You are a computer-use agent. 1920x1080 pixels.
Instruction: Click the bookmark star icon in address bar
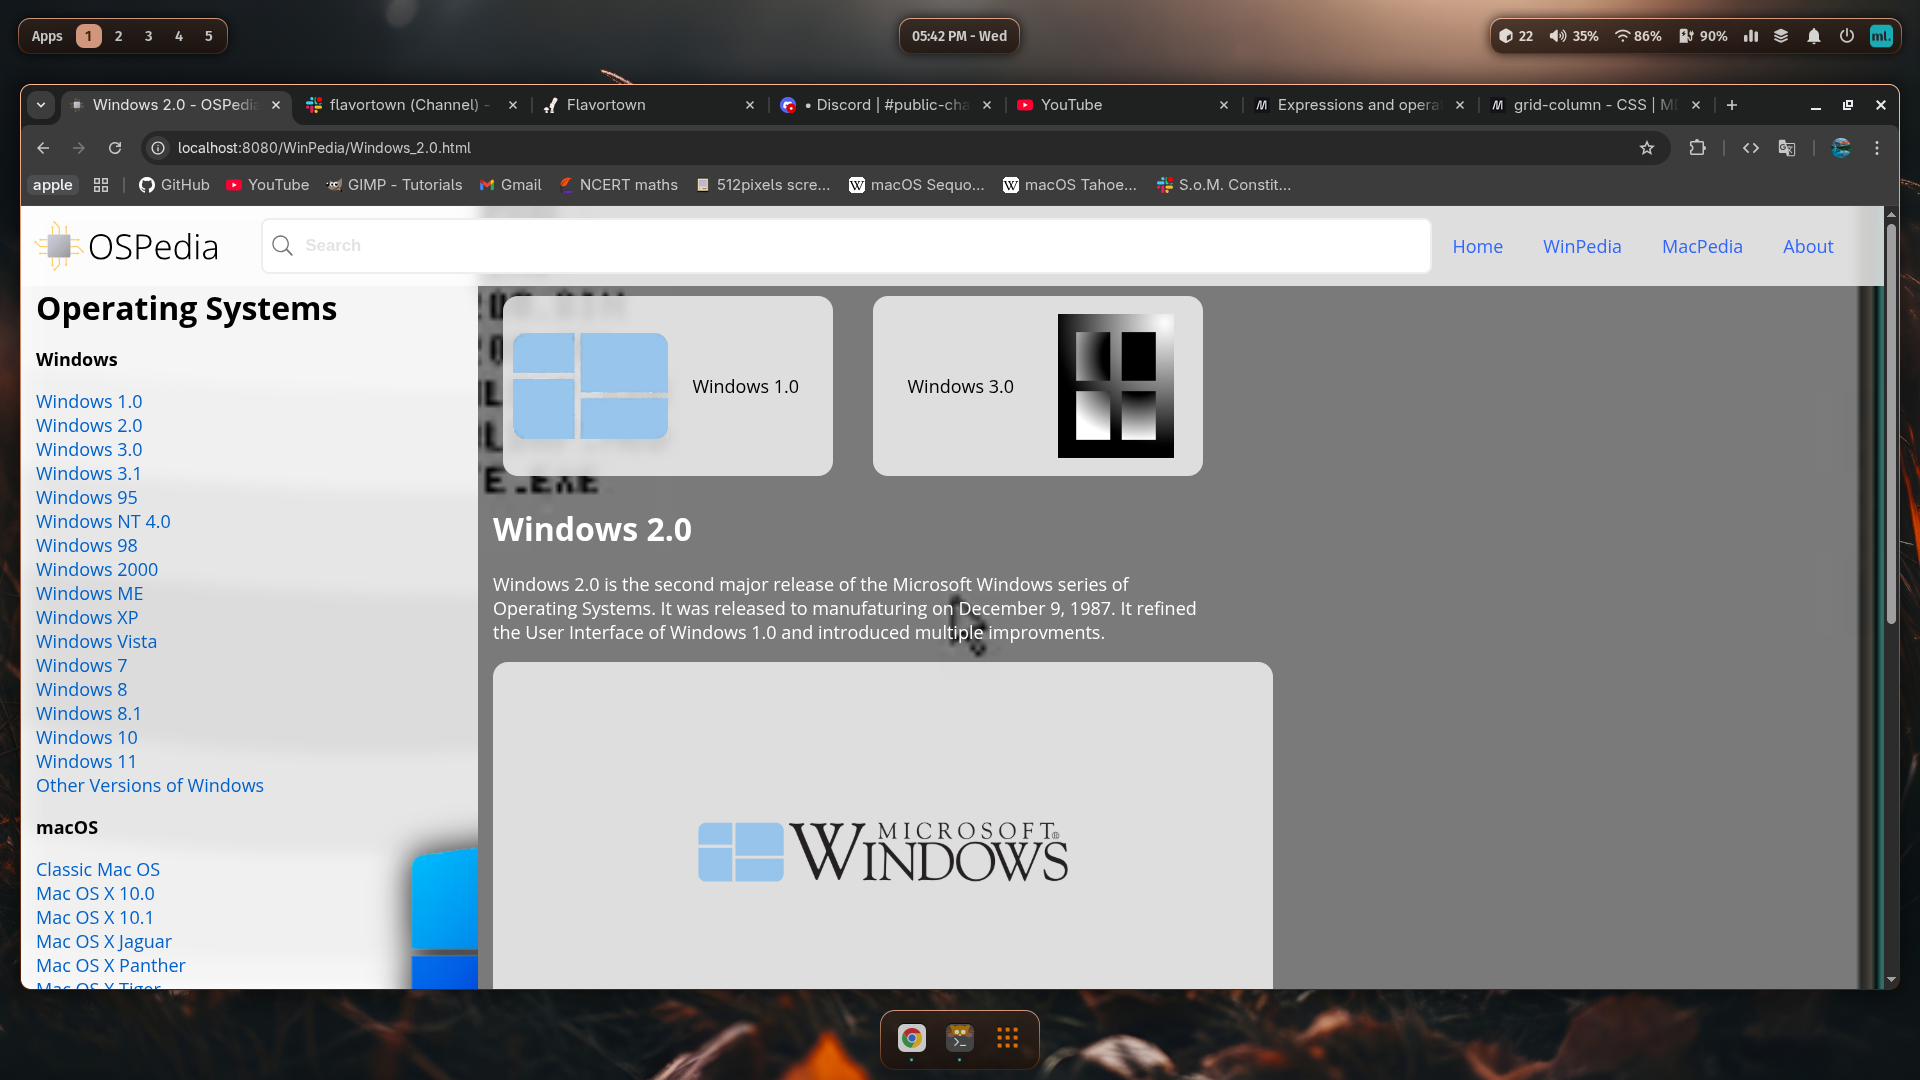click(1647, 148)
